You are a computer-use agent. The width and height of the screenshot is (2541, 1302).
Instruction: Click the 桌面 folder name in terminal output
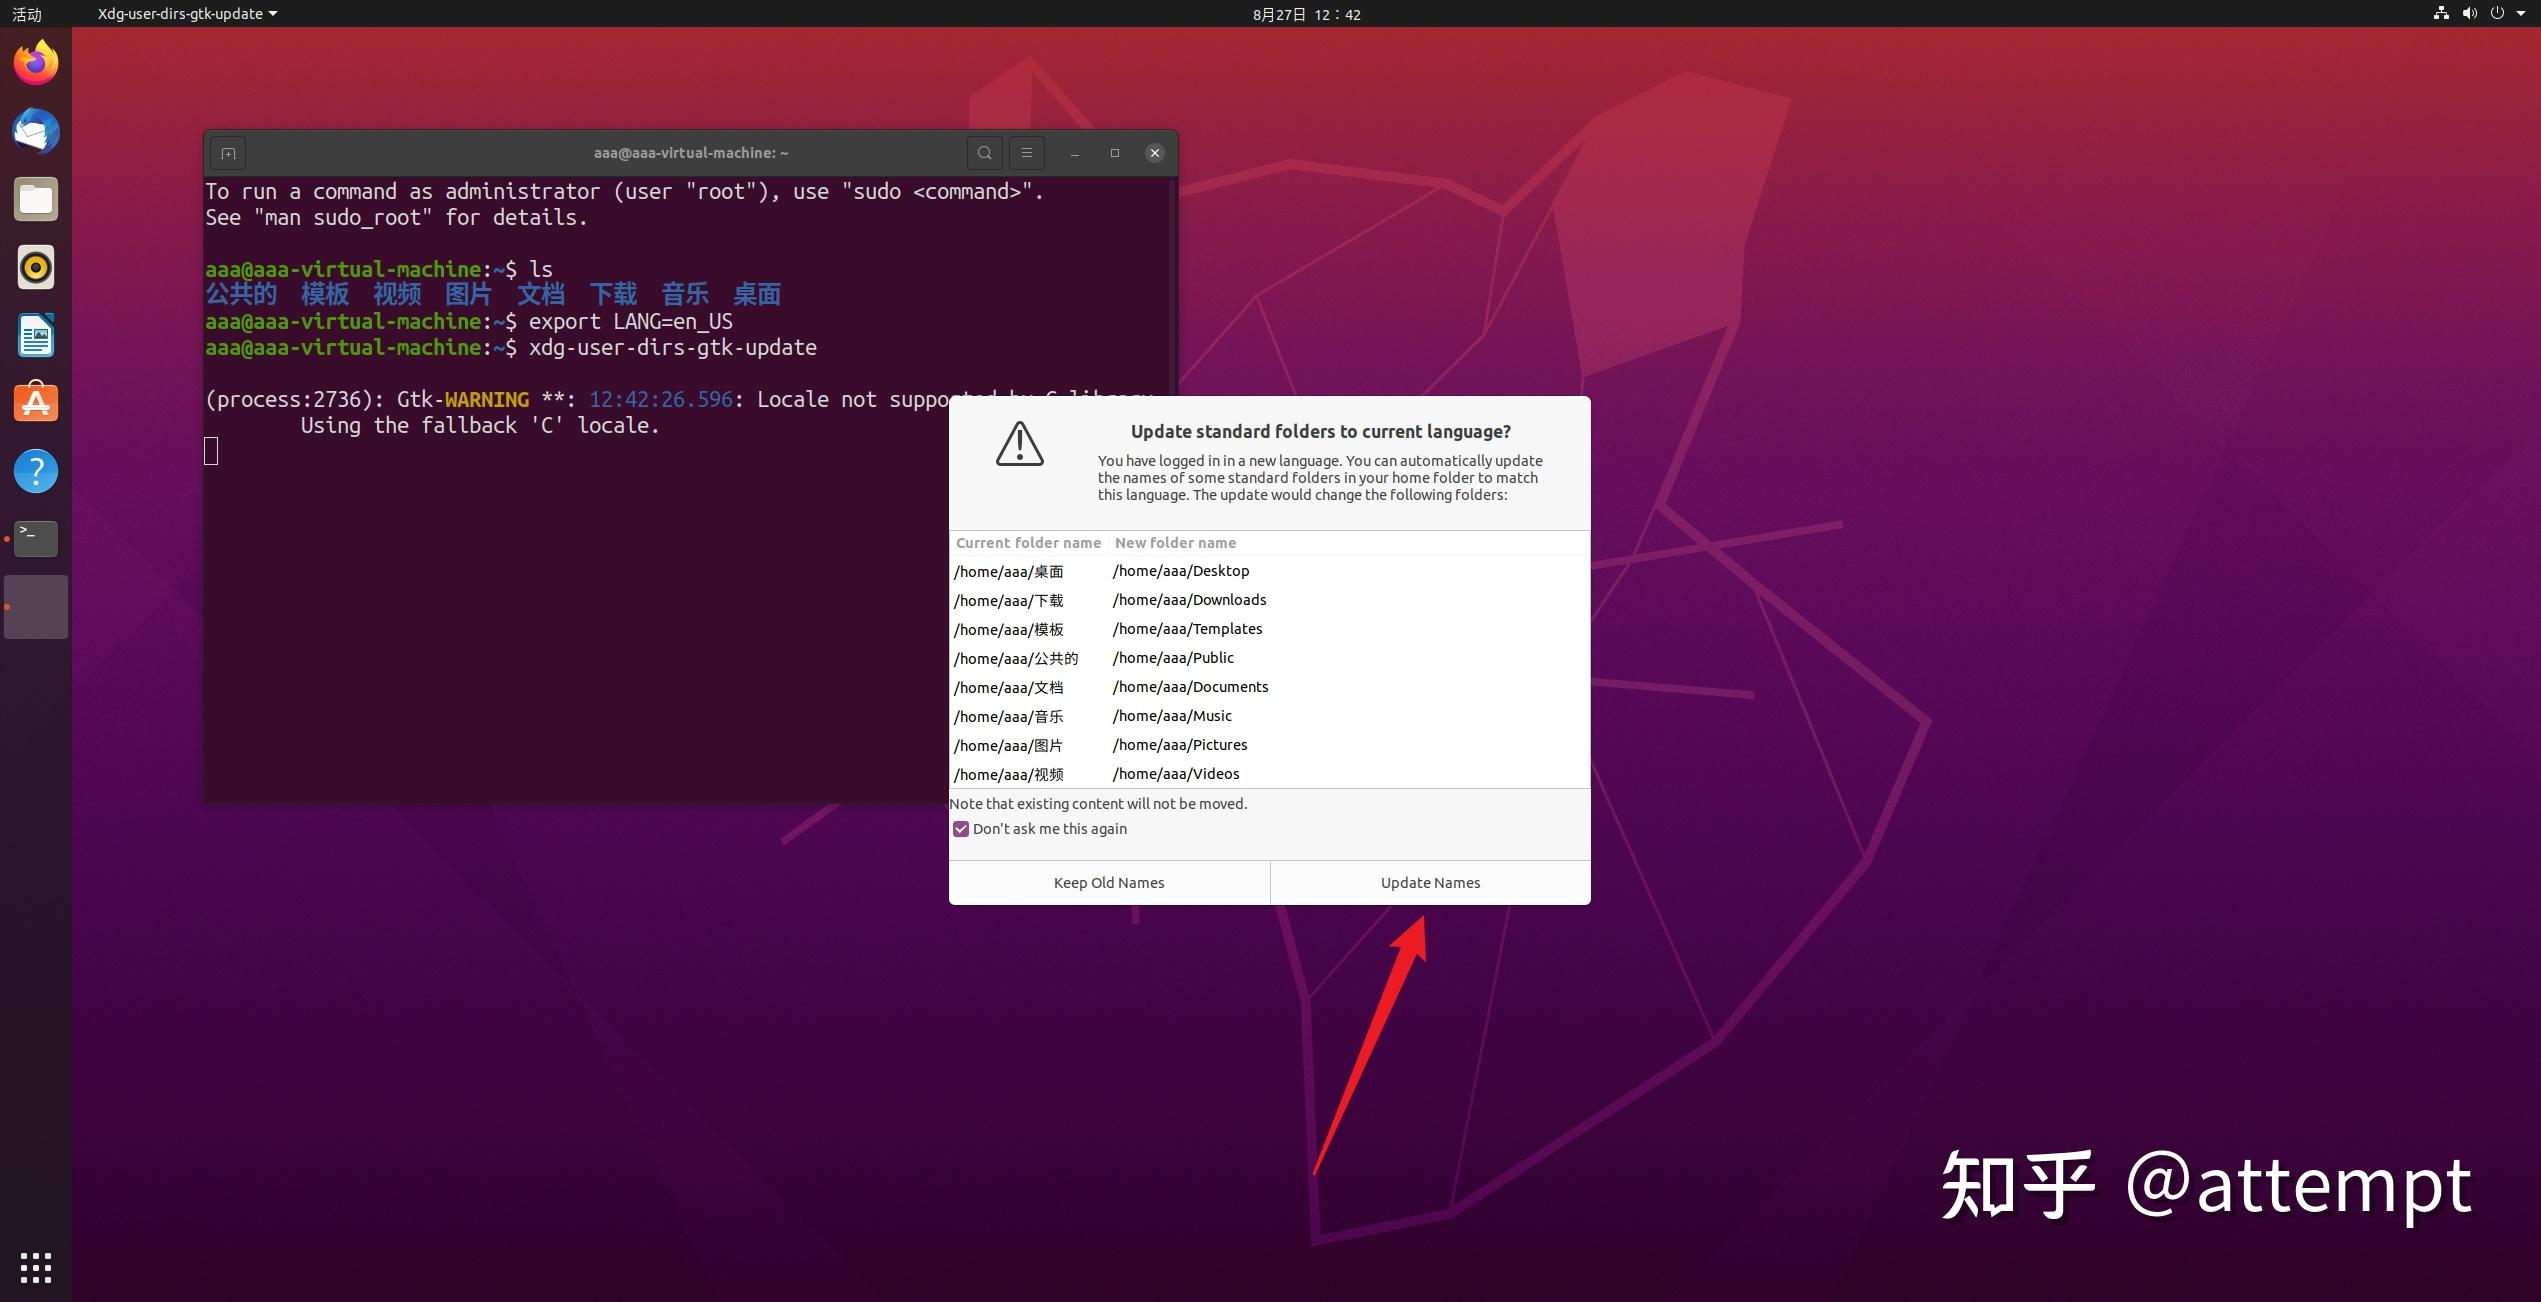coord(756,294)
